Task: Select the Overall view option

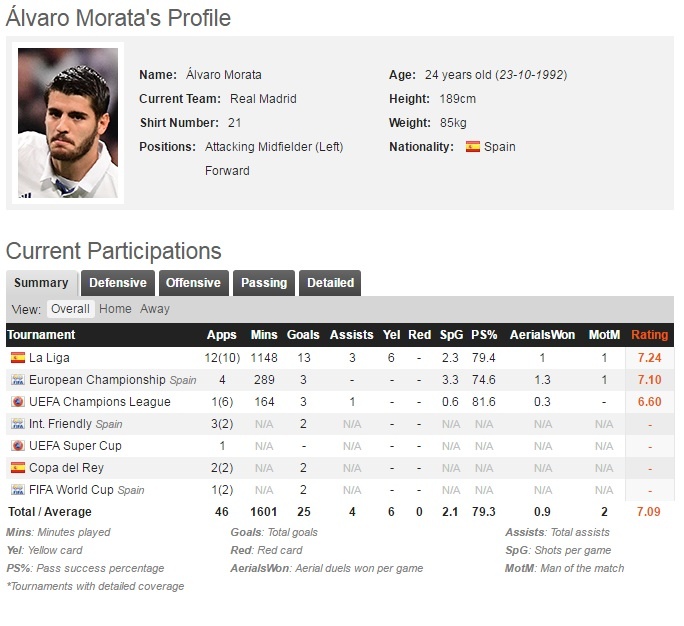Action: tap(70, 309)
